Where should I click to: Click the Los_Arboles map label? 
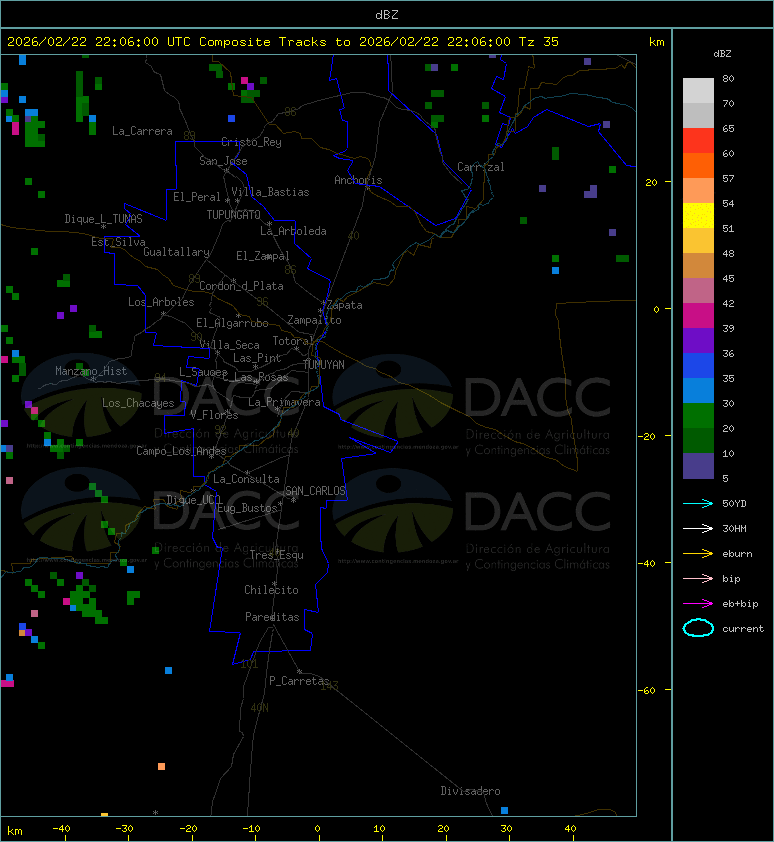pyautogui.click(x=161, y=302)
